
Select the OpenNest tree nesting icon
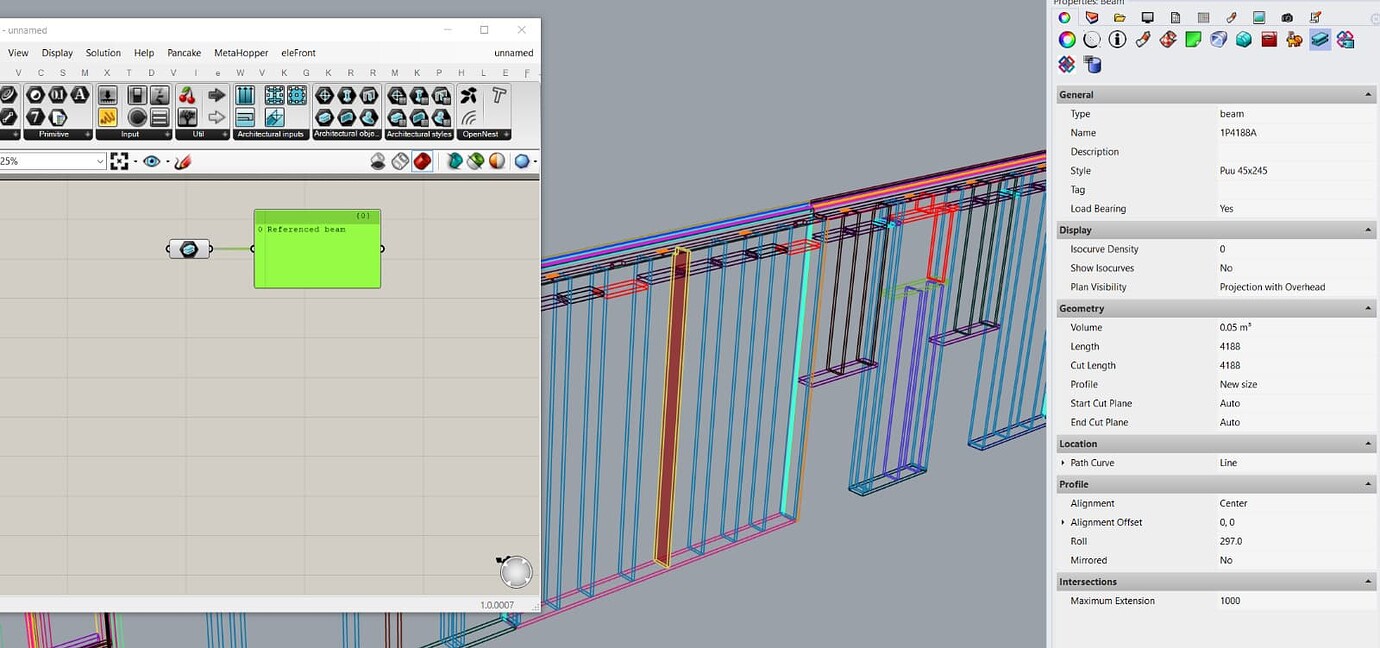[x=468, y=96]
